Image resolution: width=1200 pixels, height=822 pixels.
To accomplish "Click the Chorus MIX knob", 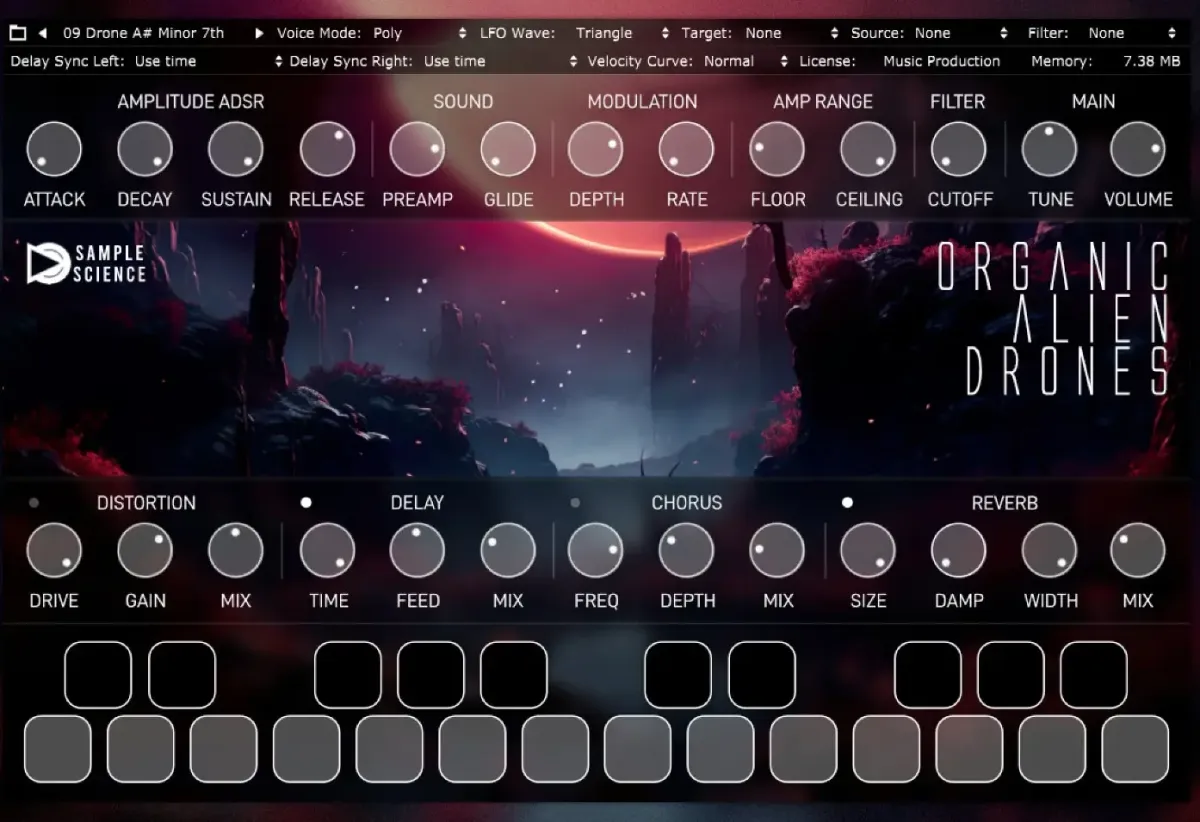I will click(777, 550).
